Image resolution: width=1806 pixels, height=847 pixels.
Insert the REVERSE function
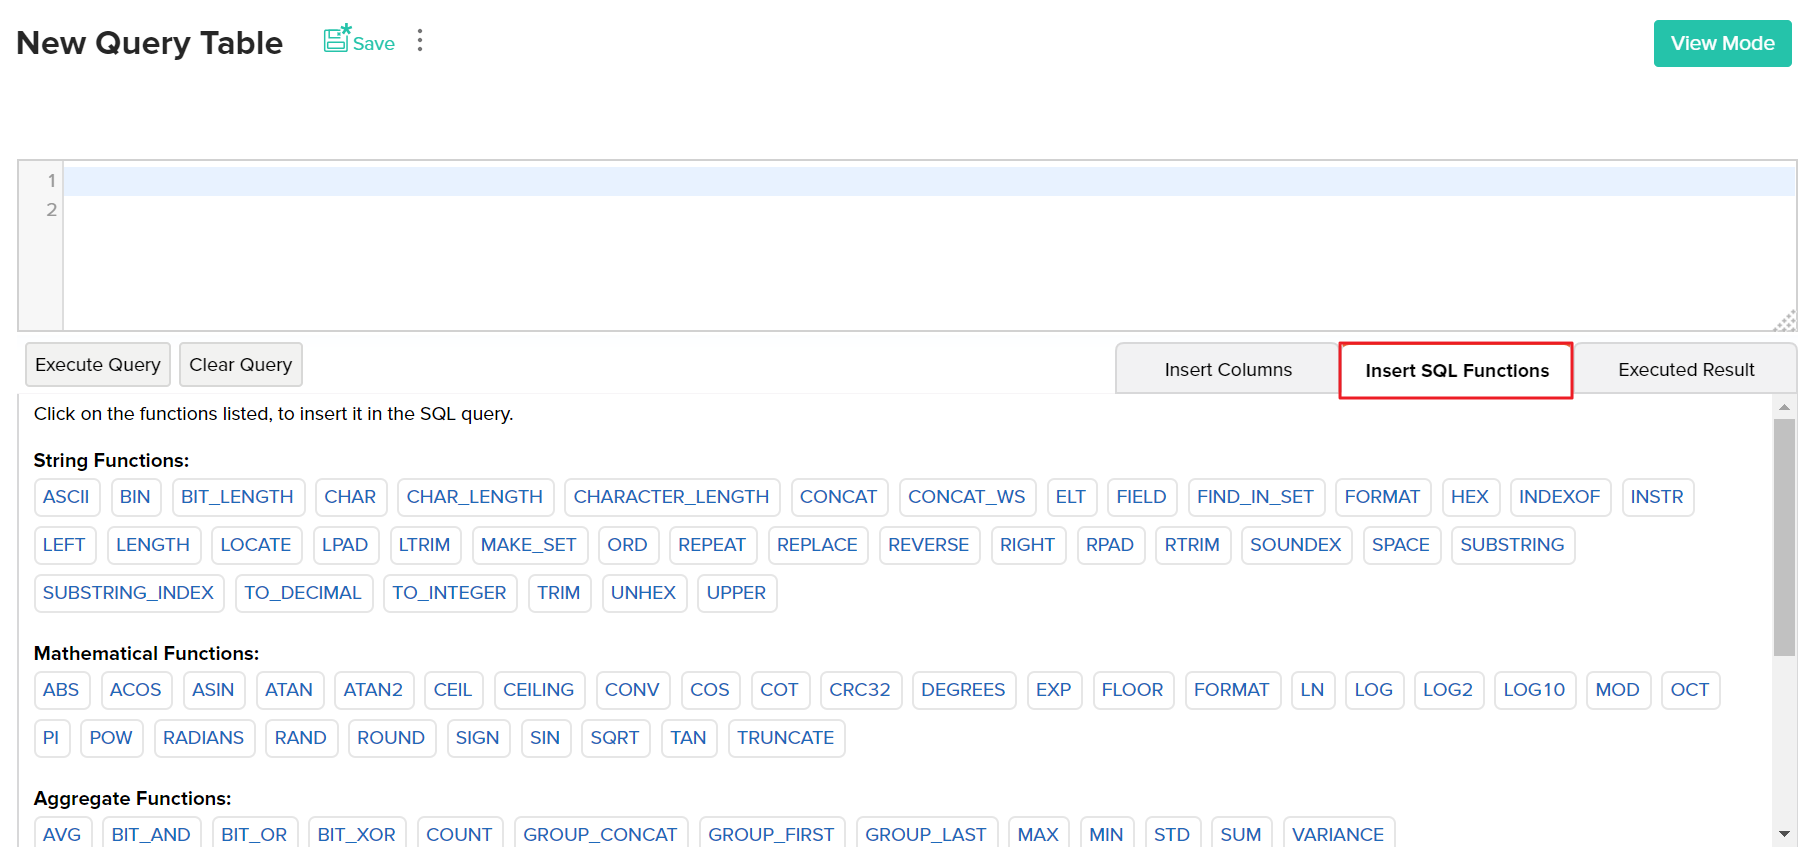(929, 545)
